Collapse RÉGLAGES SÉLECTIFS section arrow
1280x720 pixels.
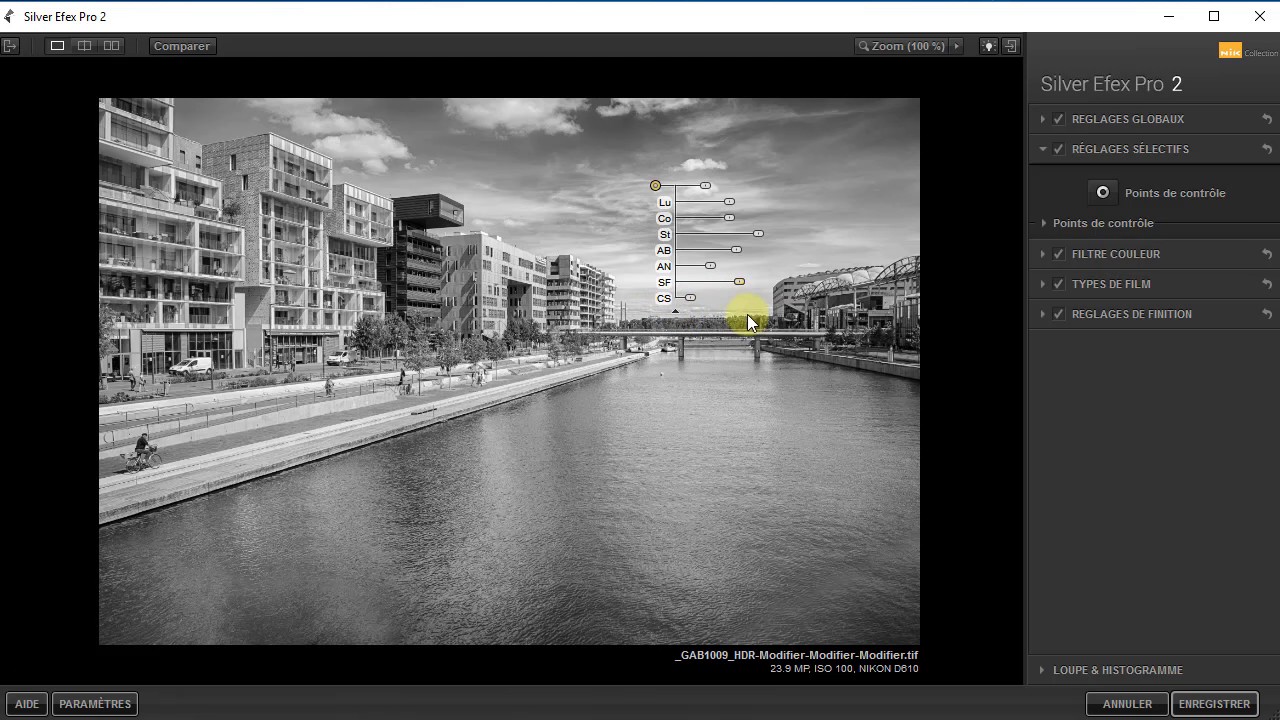[1043, 149]
